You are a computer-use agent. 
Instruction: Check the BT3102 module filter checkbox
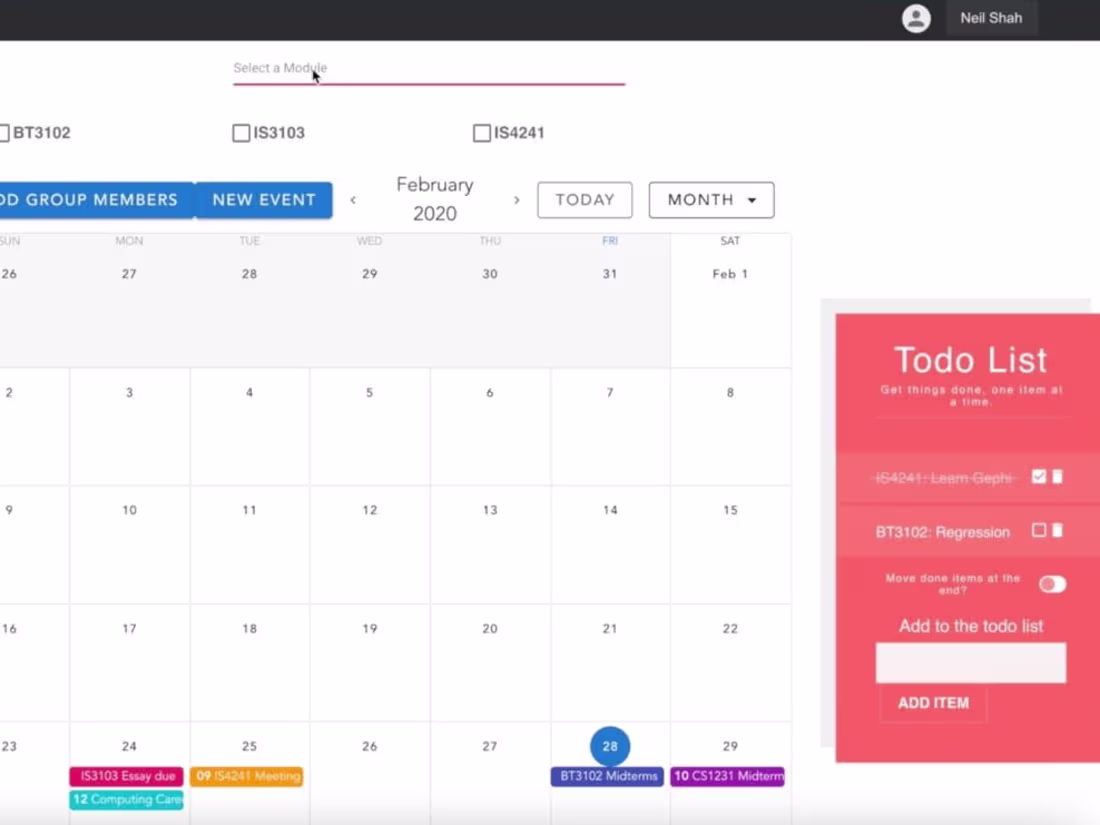coord(6,132)
